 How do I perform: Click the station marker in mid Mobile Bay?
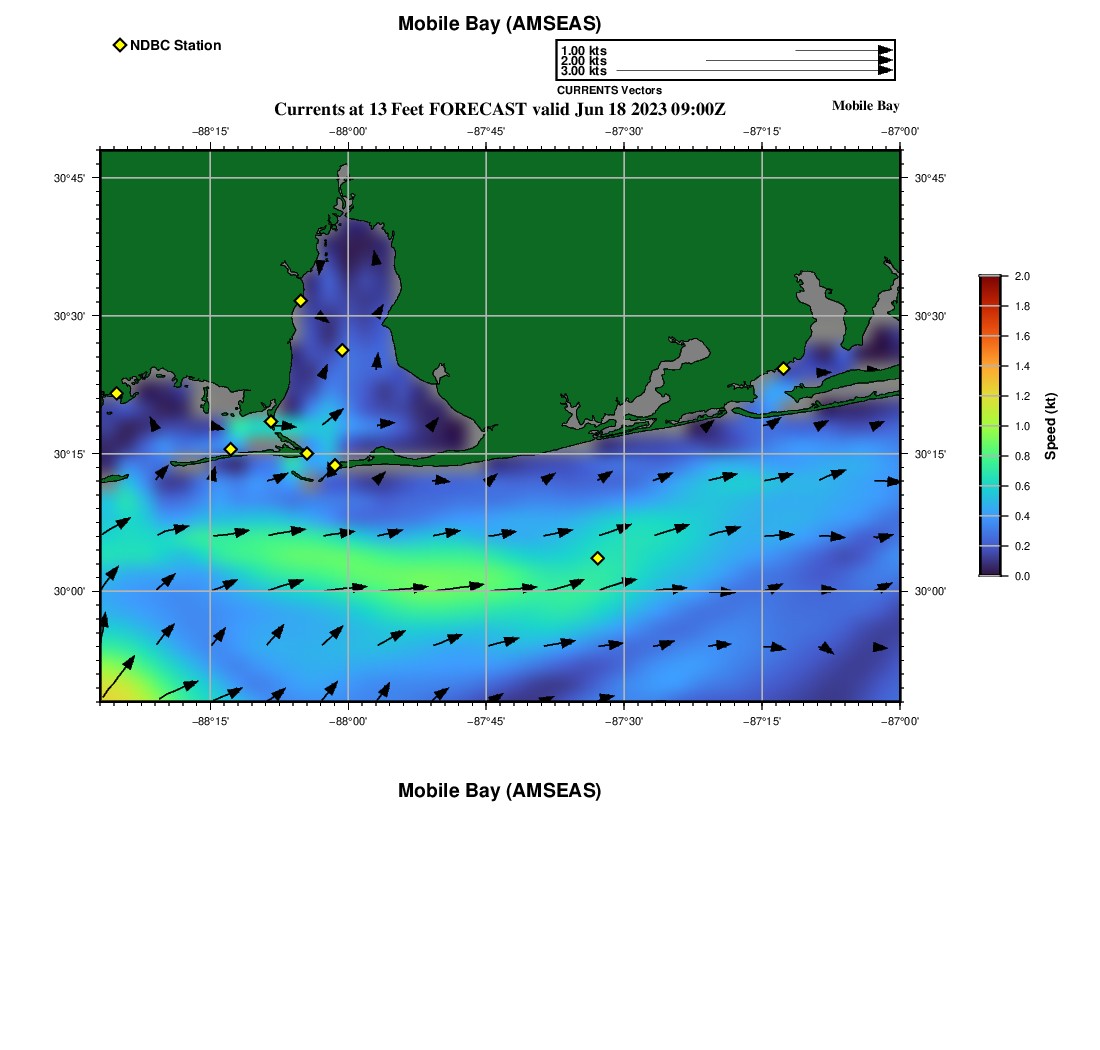[x=342, y=350]
